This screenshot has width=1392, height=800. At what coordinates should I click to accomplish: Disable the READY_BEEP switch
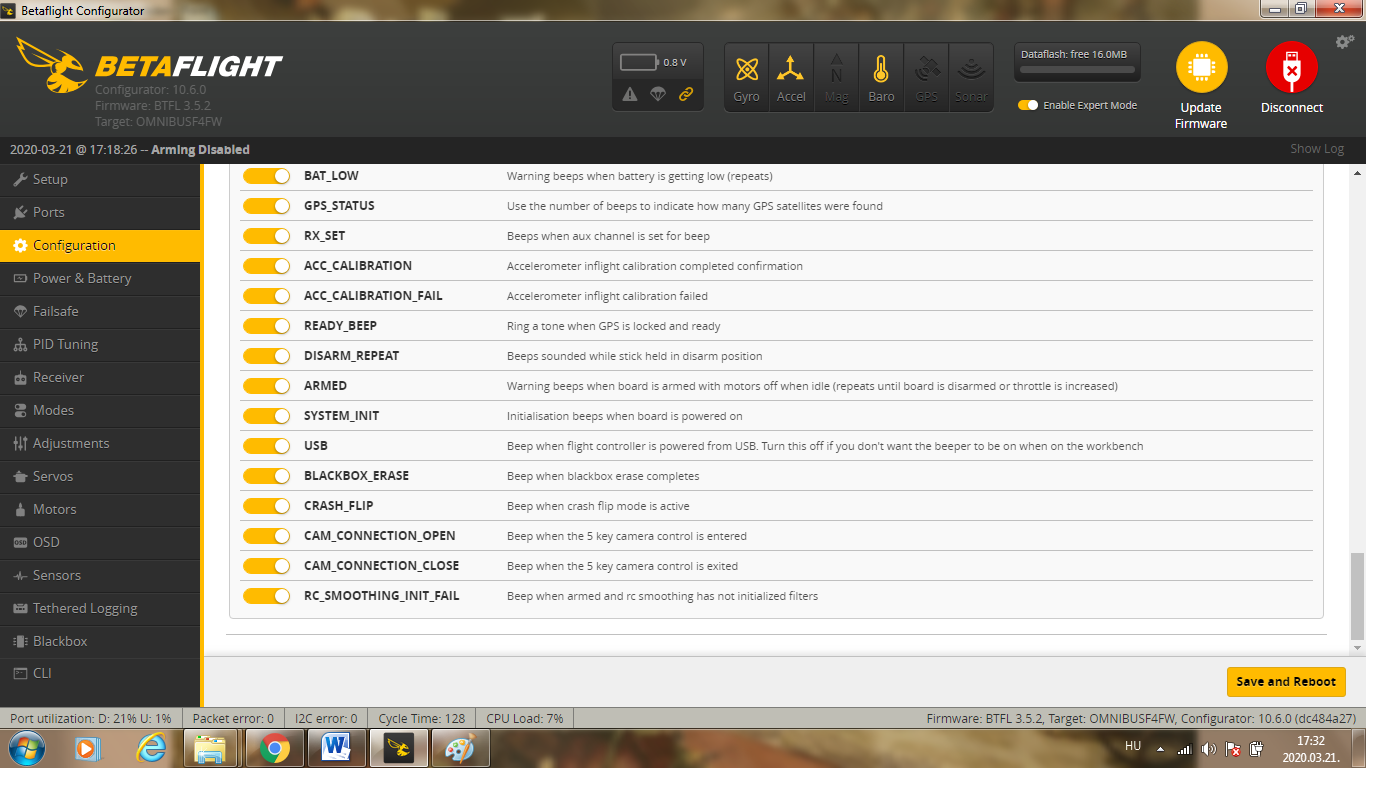(266, 326)
